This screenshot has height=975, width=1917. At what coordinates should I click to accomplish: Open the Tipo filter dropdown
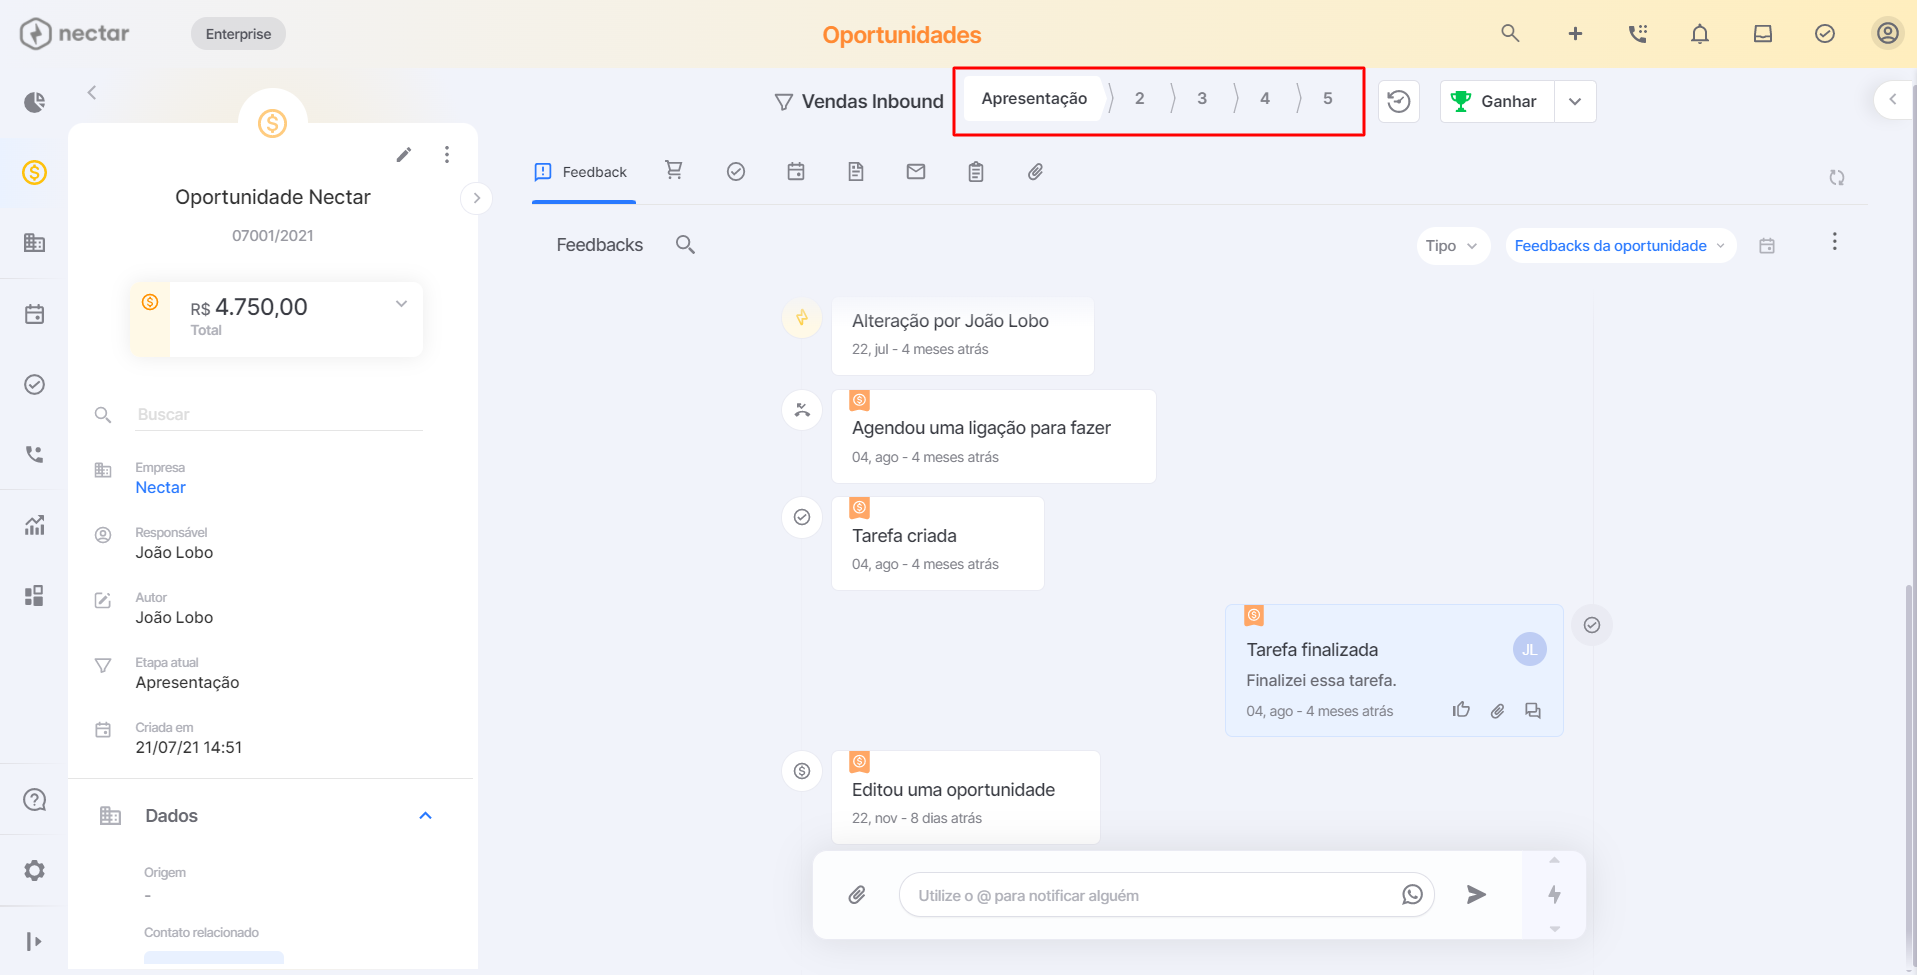1453,246
